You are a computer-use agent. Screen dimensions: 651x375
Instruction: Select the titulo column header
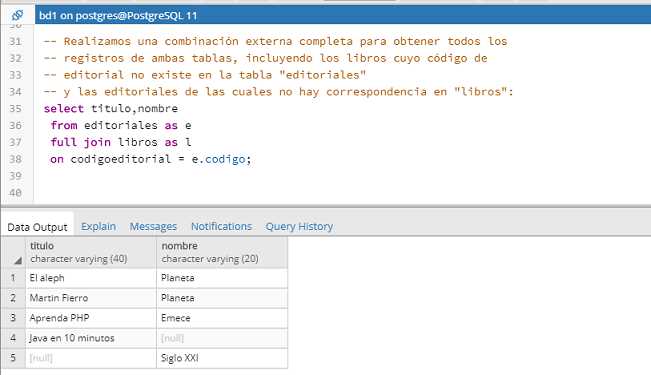pos(91,252)
